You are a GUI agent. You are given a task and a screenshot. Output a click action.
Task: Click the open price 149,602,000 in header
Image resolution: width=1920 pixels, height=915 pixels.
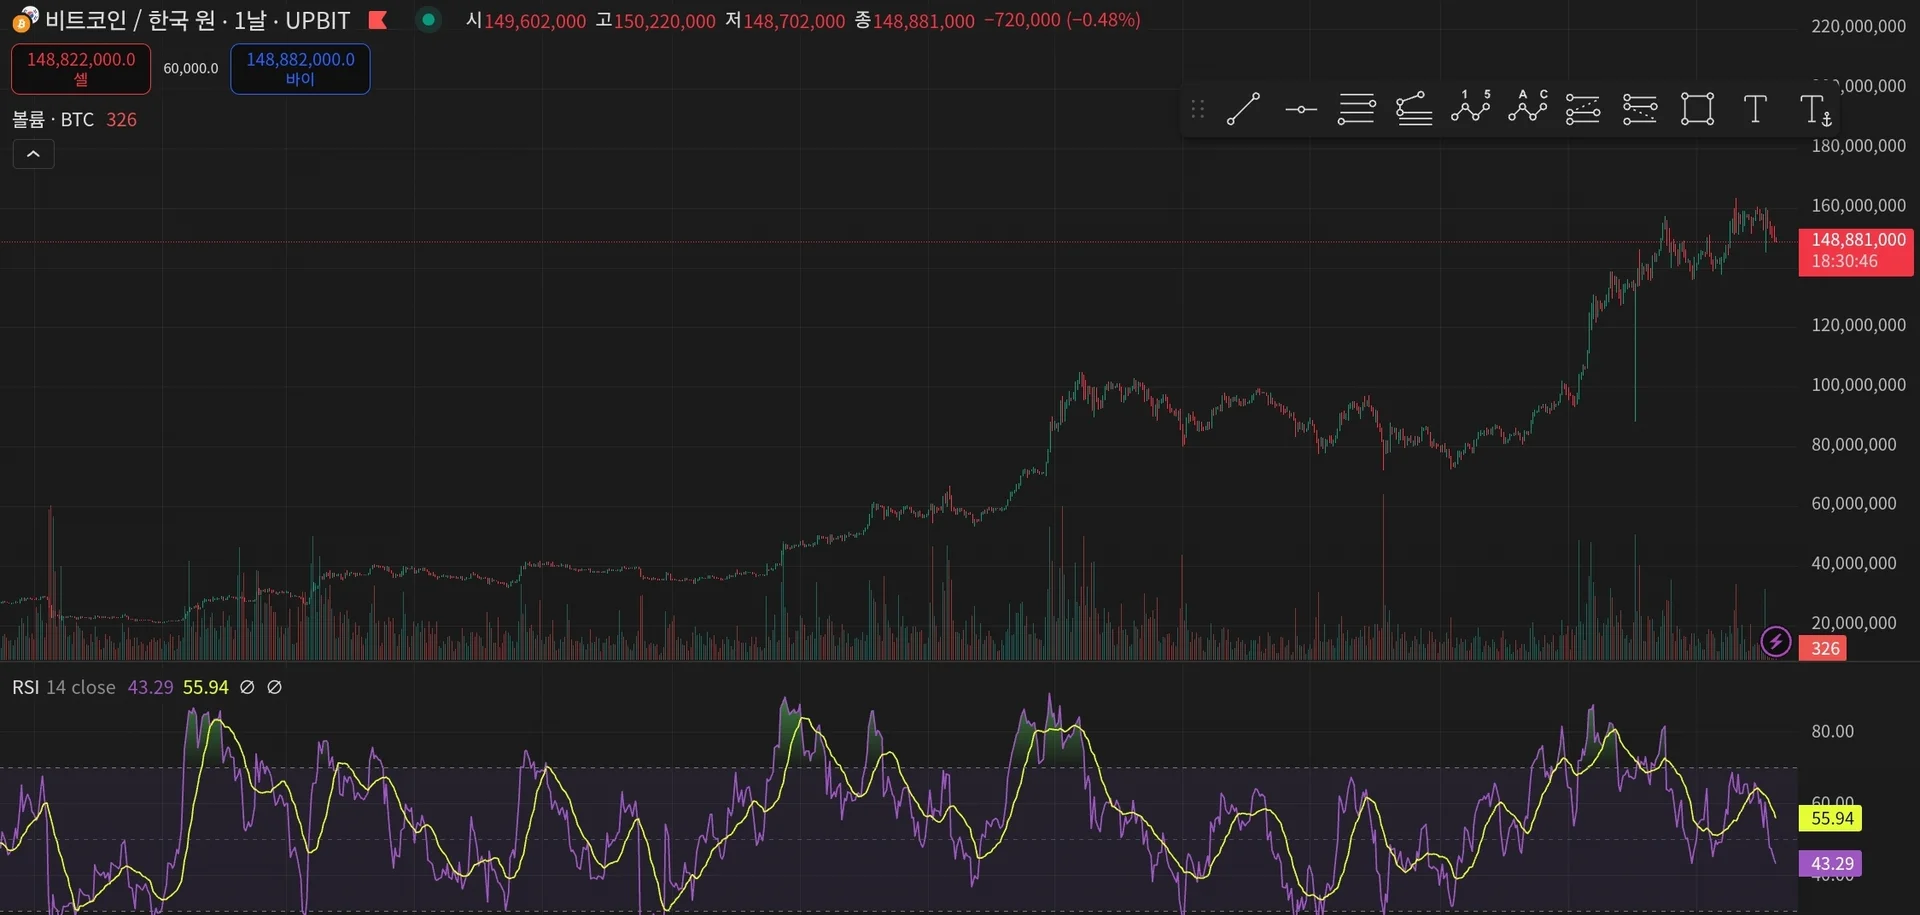point(535,21)
